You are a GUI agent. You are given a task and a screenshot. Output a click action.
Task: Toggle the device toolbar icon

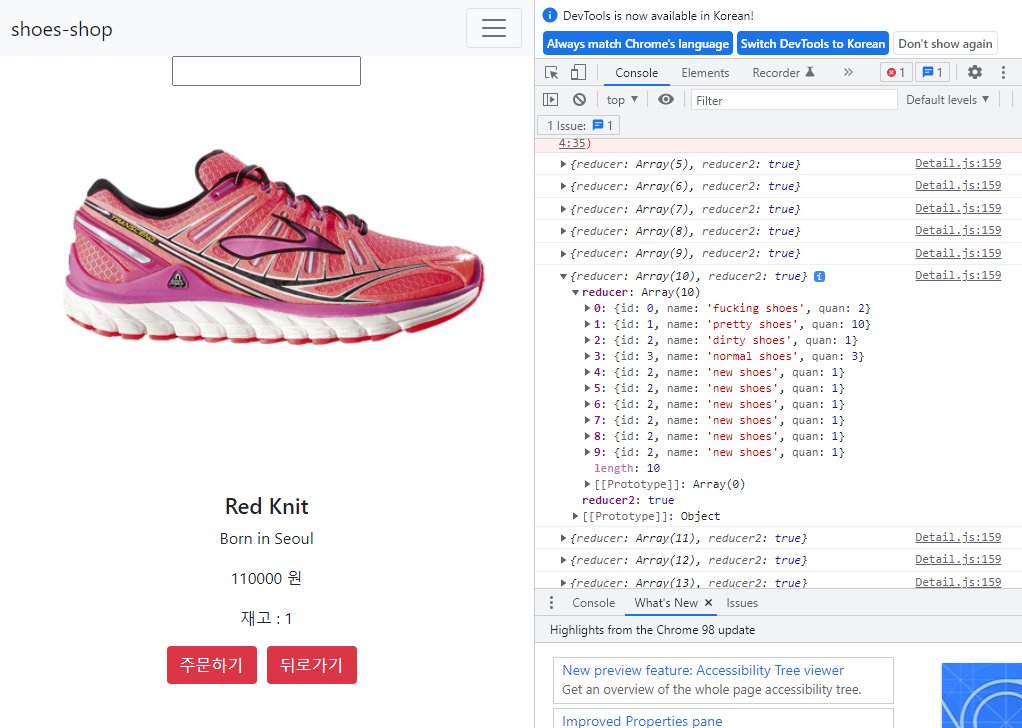577,72
